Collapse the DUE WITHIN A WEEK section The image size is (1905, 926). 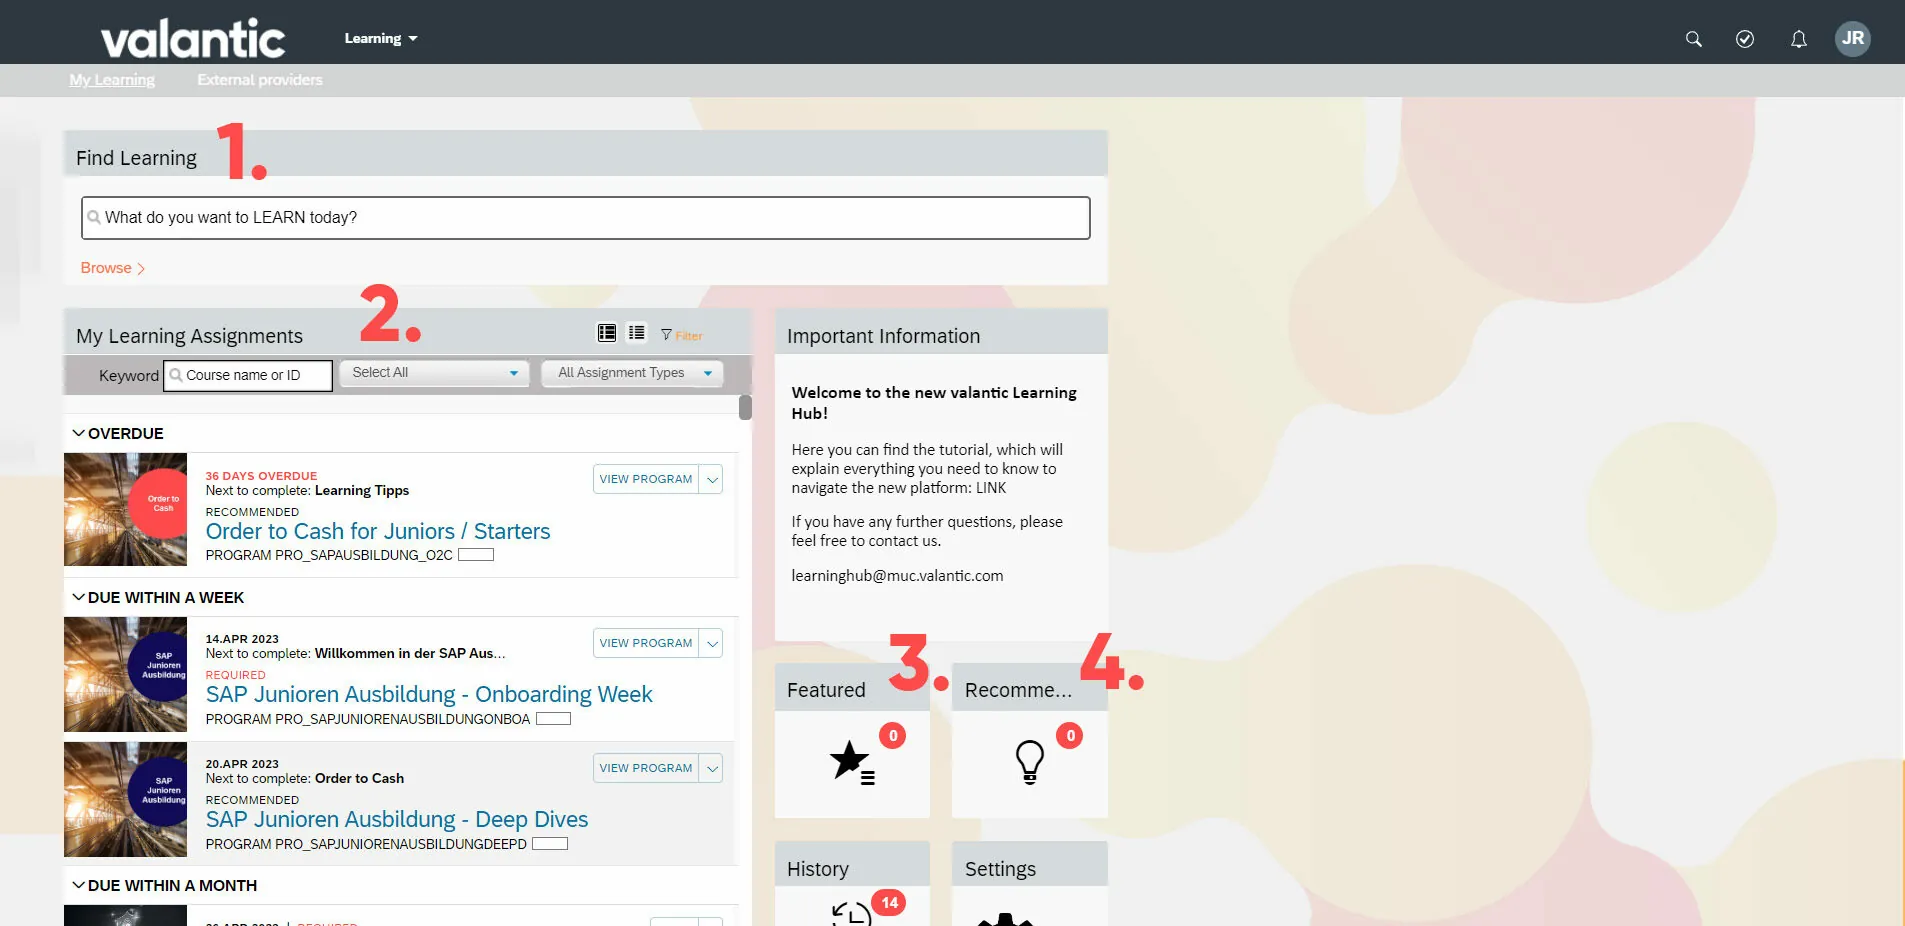[78, 597]
